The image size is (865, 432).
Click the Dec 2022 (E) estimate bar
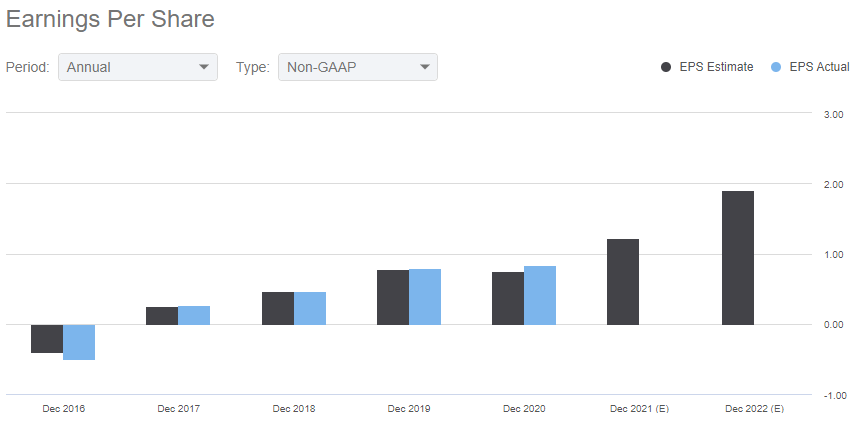point(738,258)
